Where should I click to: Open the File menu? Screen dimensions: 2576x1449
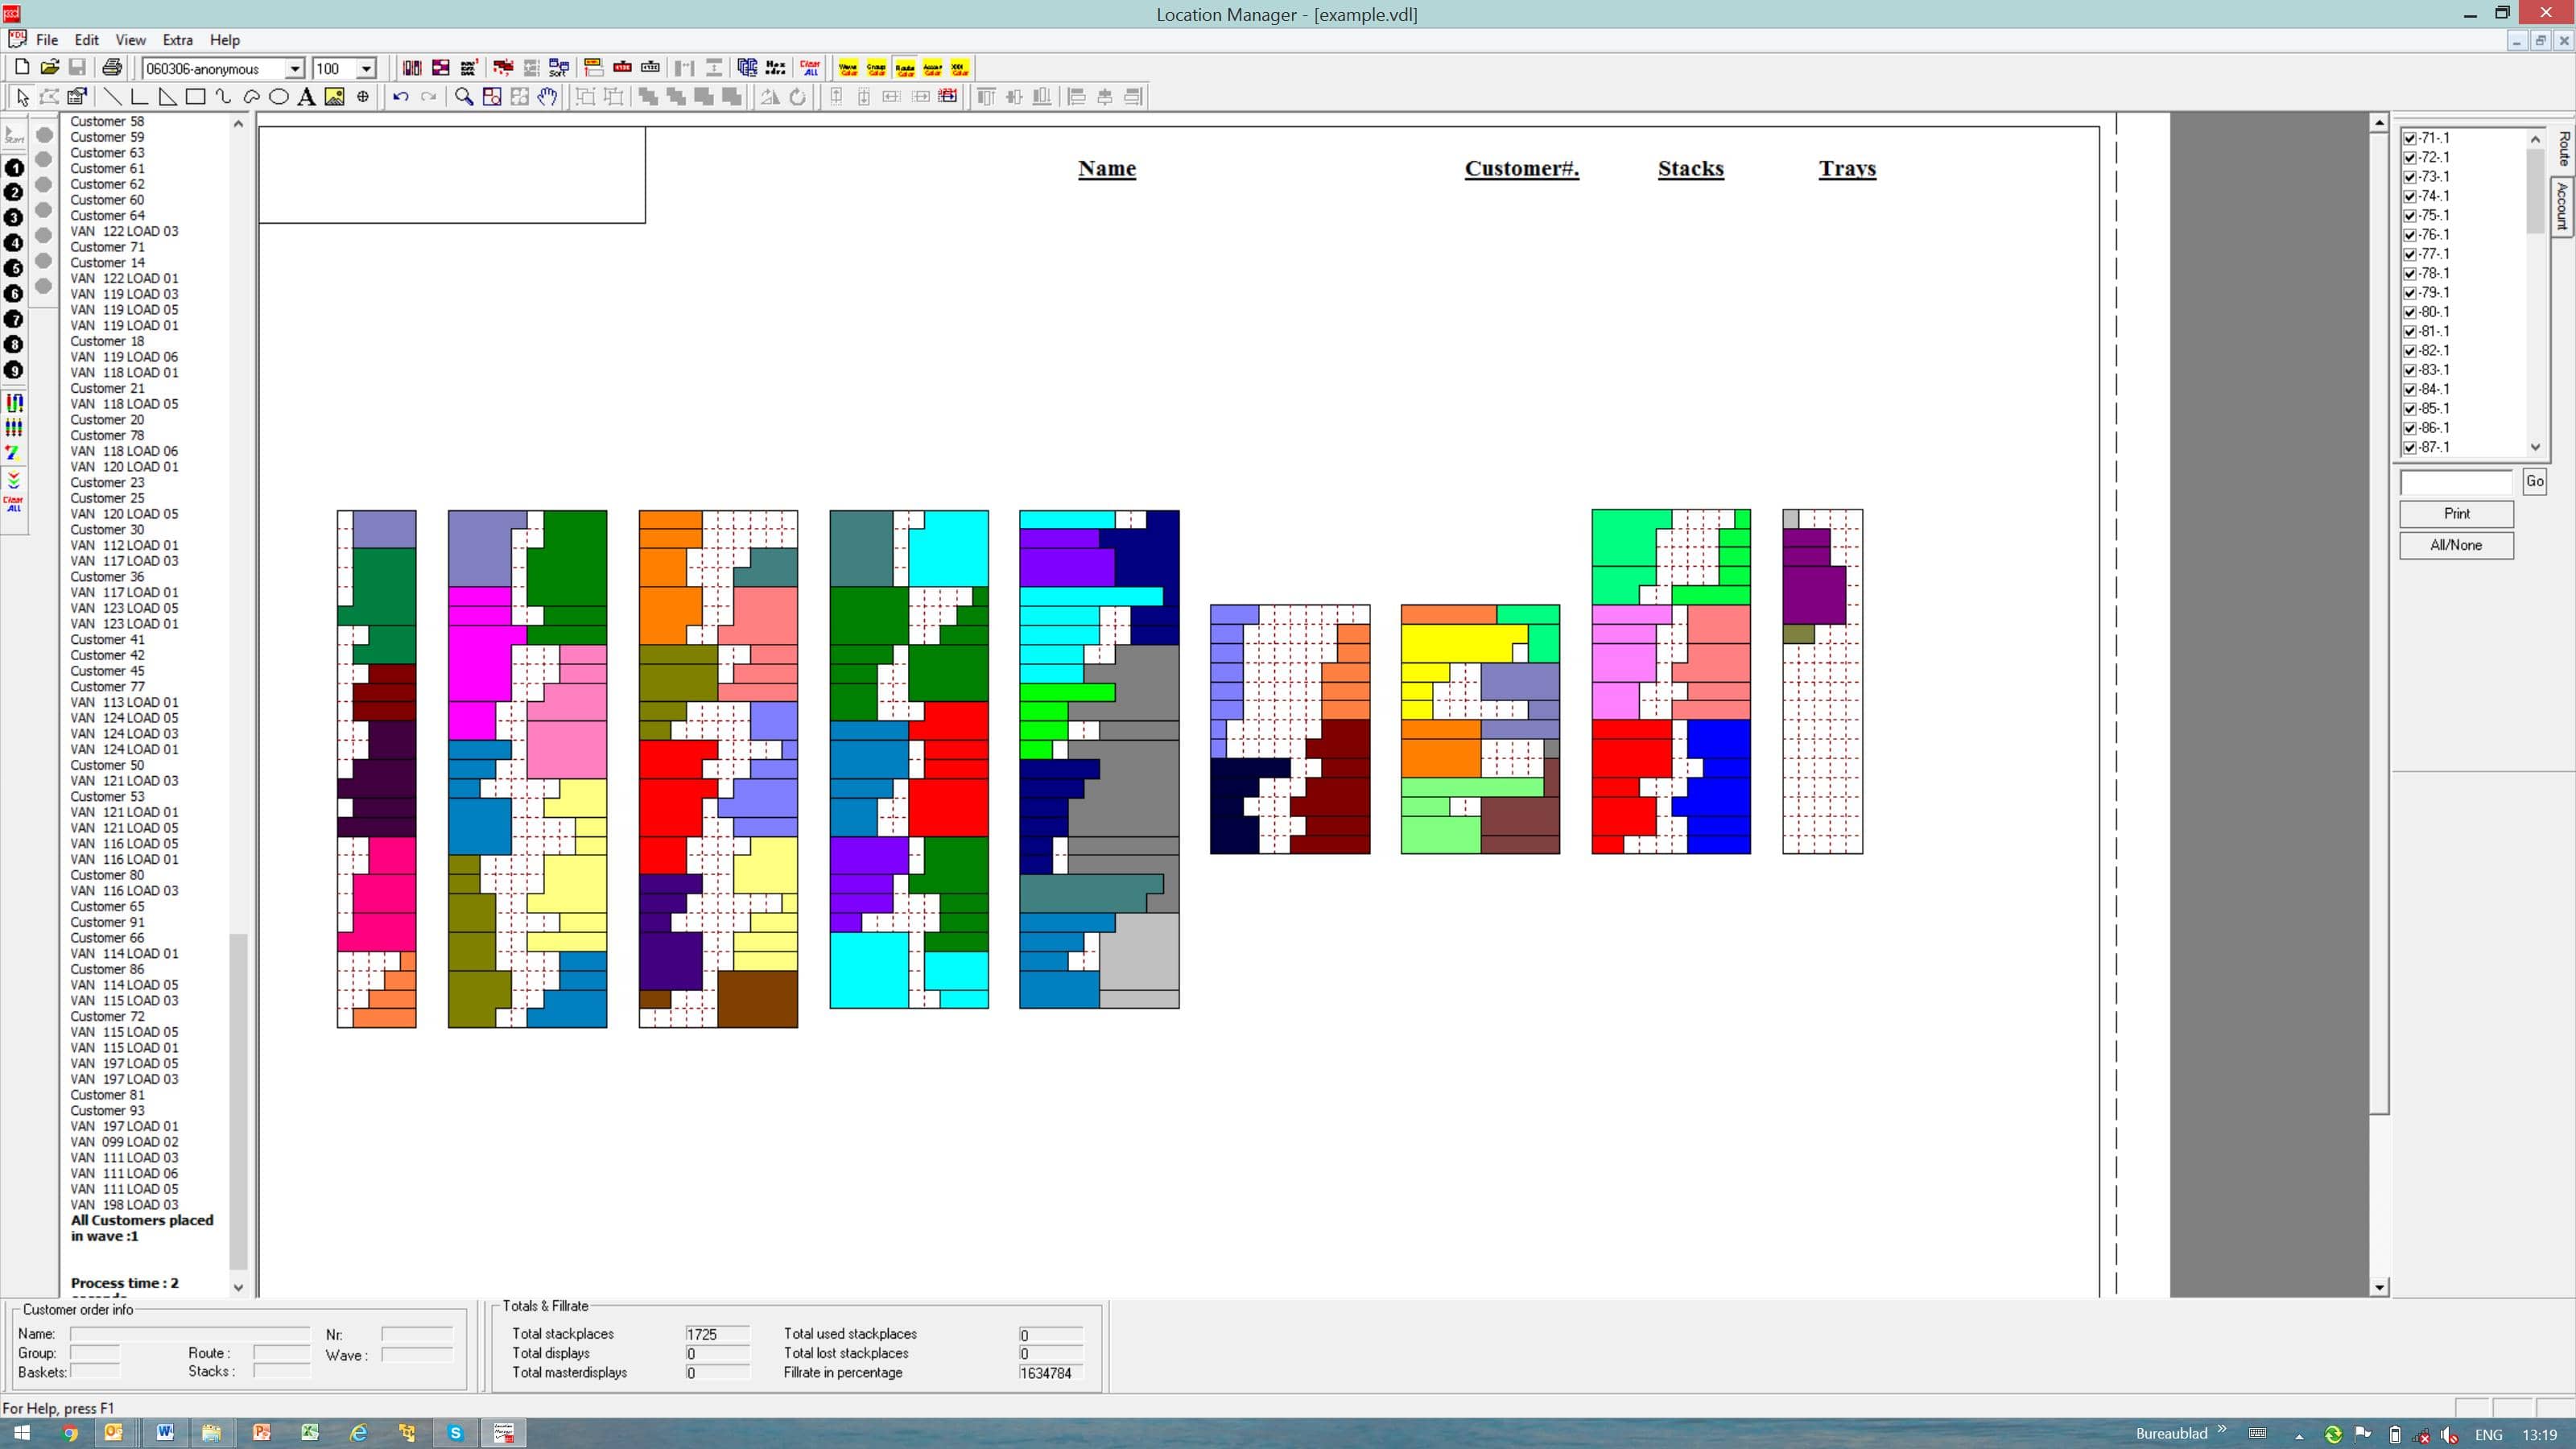[x=47, y=39]
